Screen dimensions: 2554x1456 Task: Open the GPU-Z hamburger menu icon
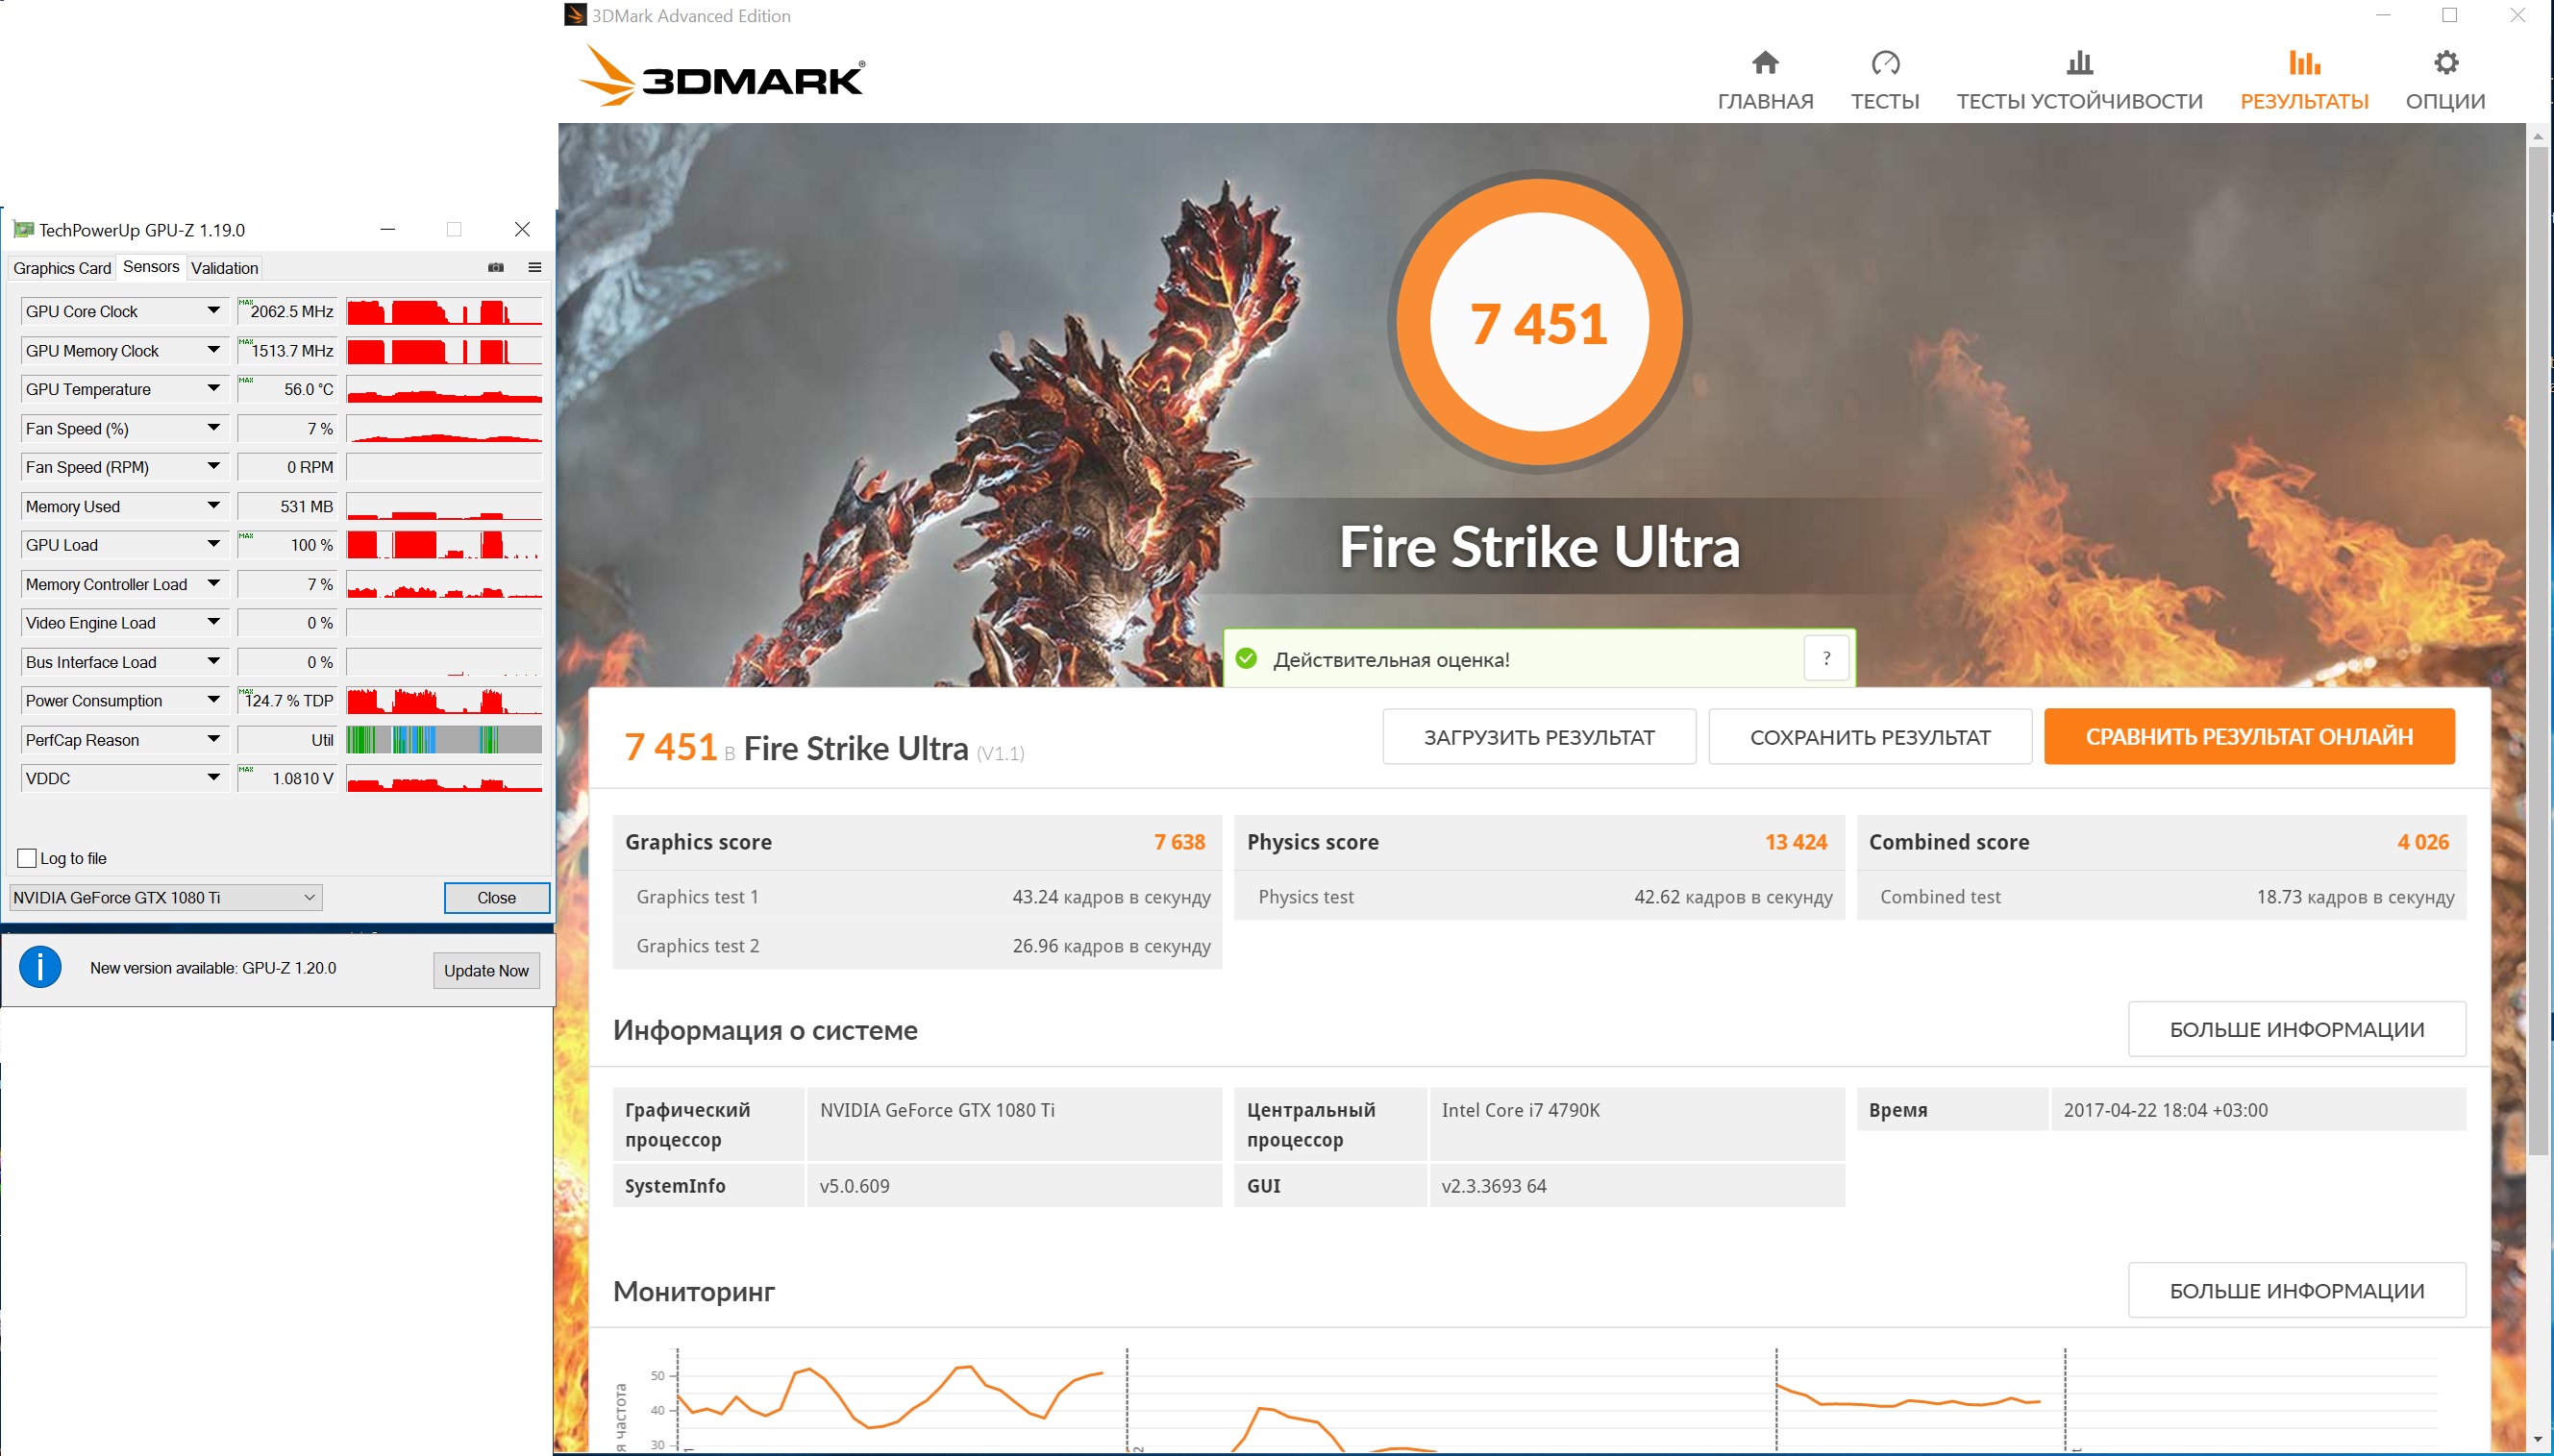[535, 267]
